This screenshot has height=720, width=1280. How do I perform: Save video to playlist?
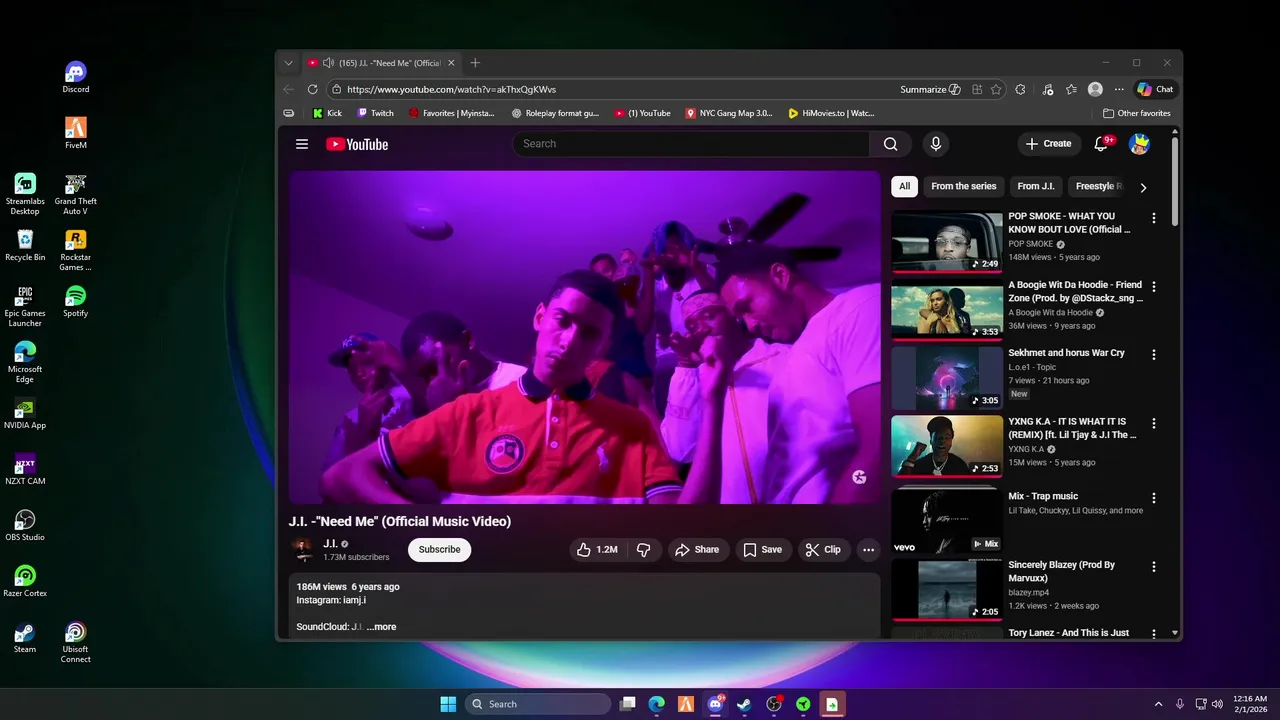click(763, 549)
